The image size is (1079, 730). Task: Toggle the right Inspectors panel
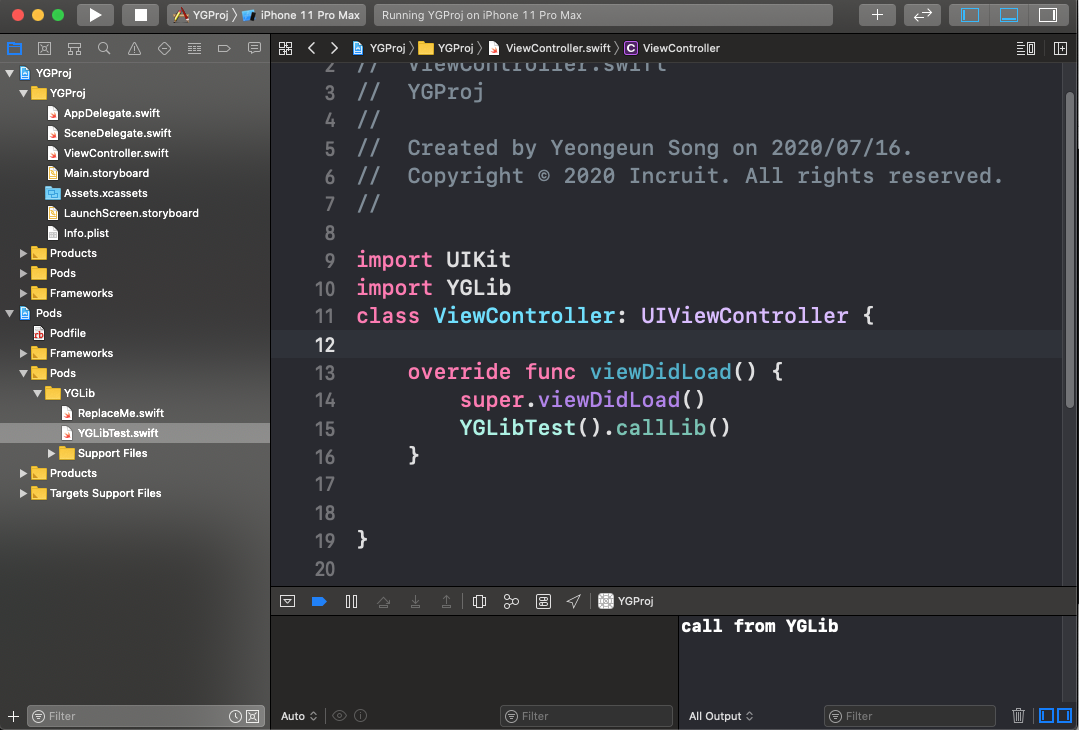tap(1048, 14)
